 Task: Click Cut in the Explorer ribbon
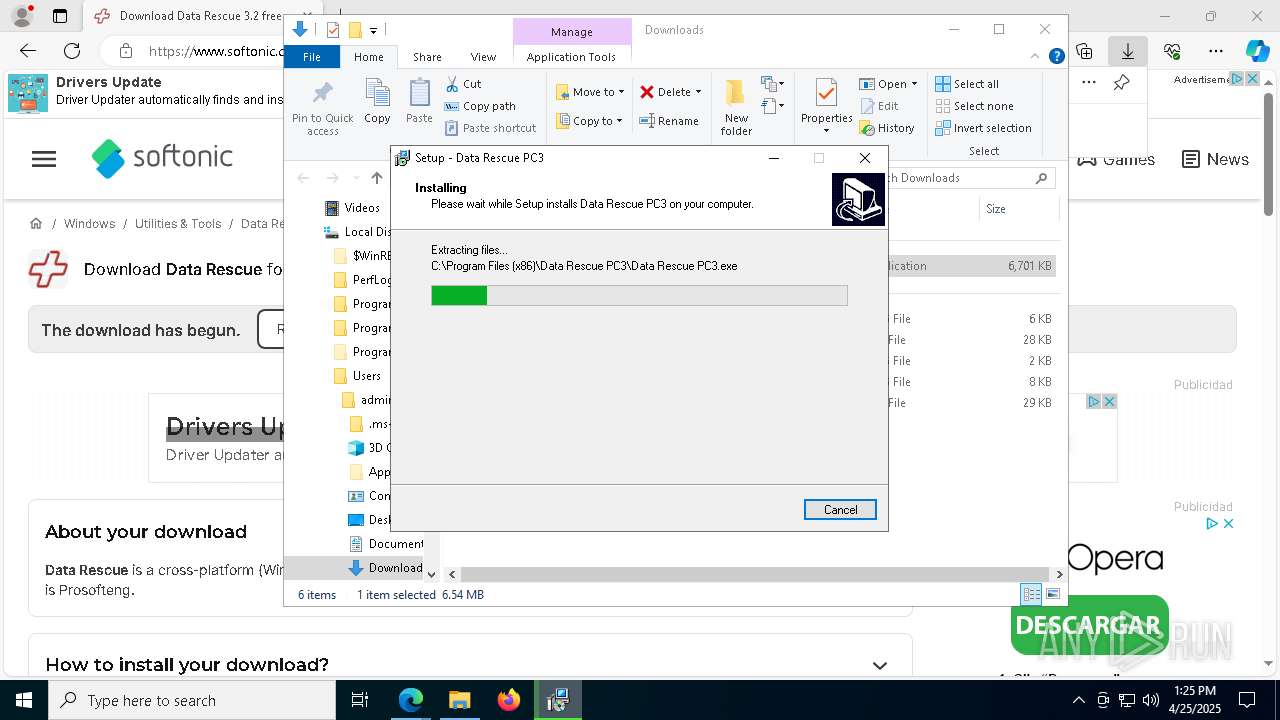coord(463,84)
